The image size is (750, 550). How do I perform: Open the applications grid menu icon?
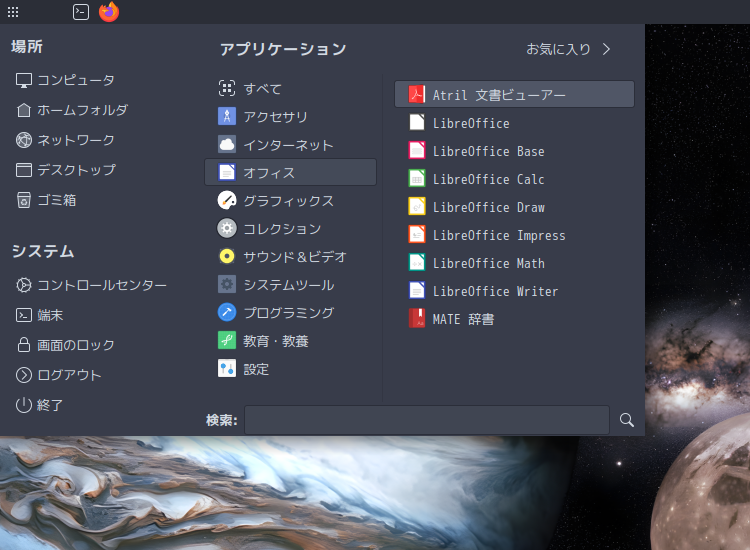(x=13, y=12)
